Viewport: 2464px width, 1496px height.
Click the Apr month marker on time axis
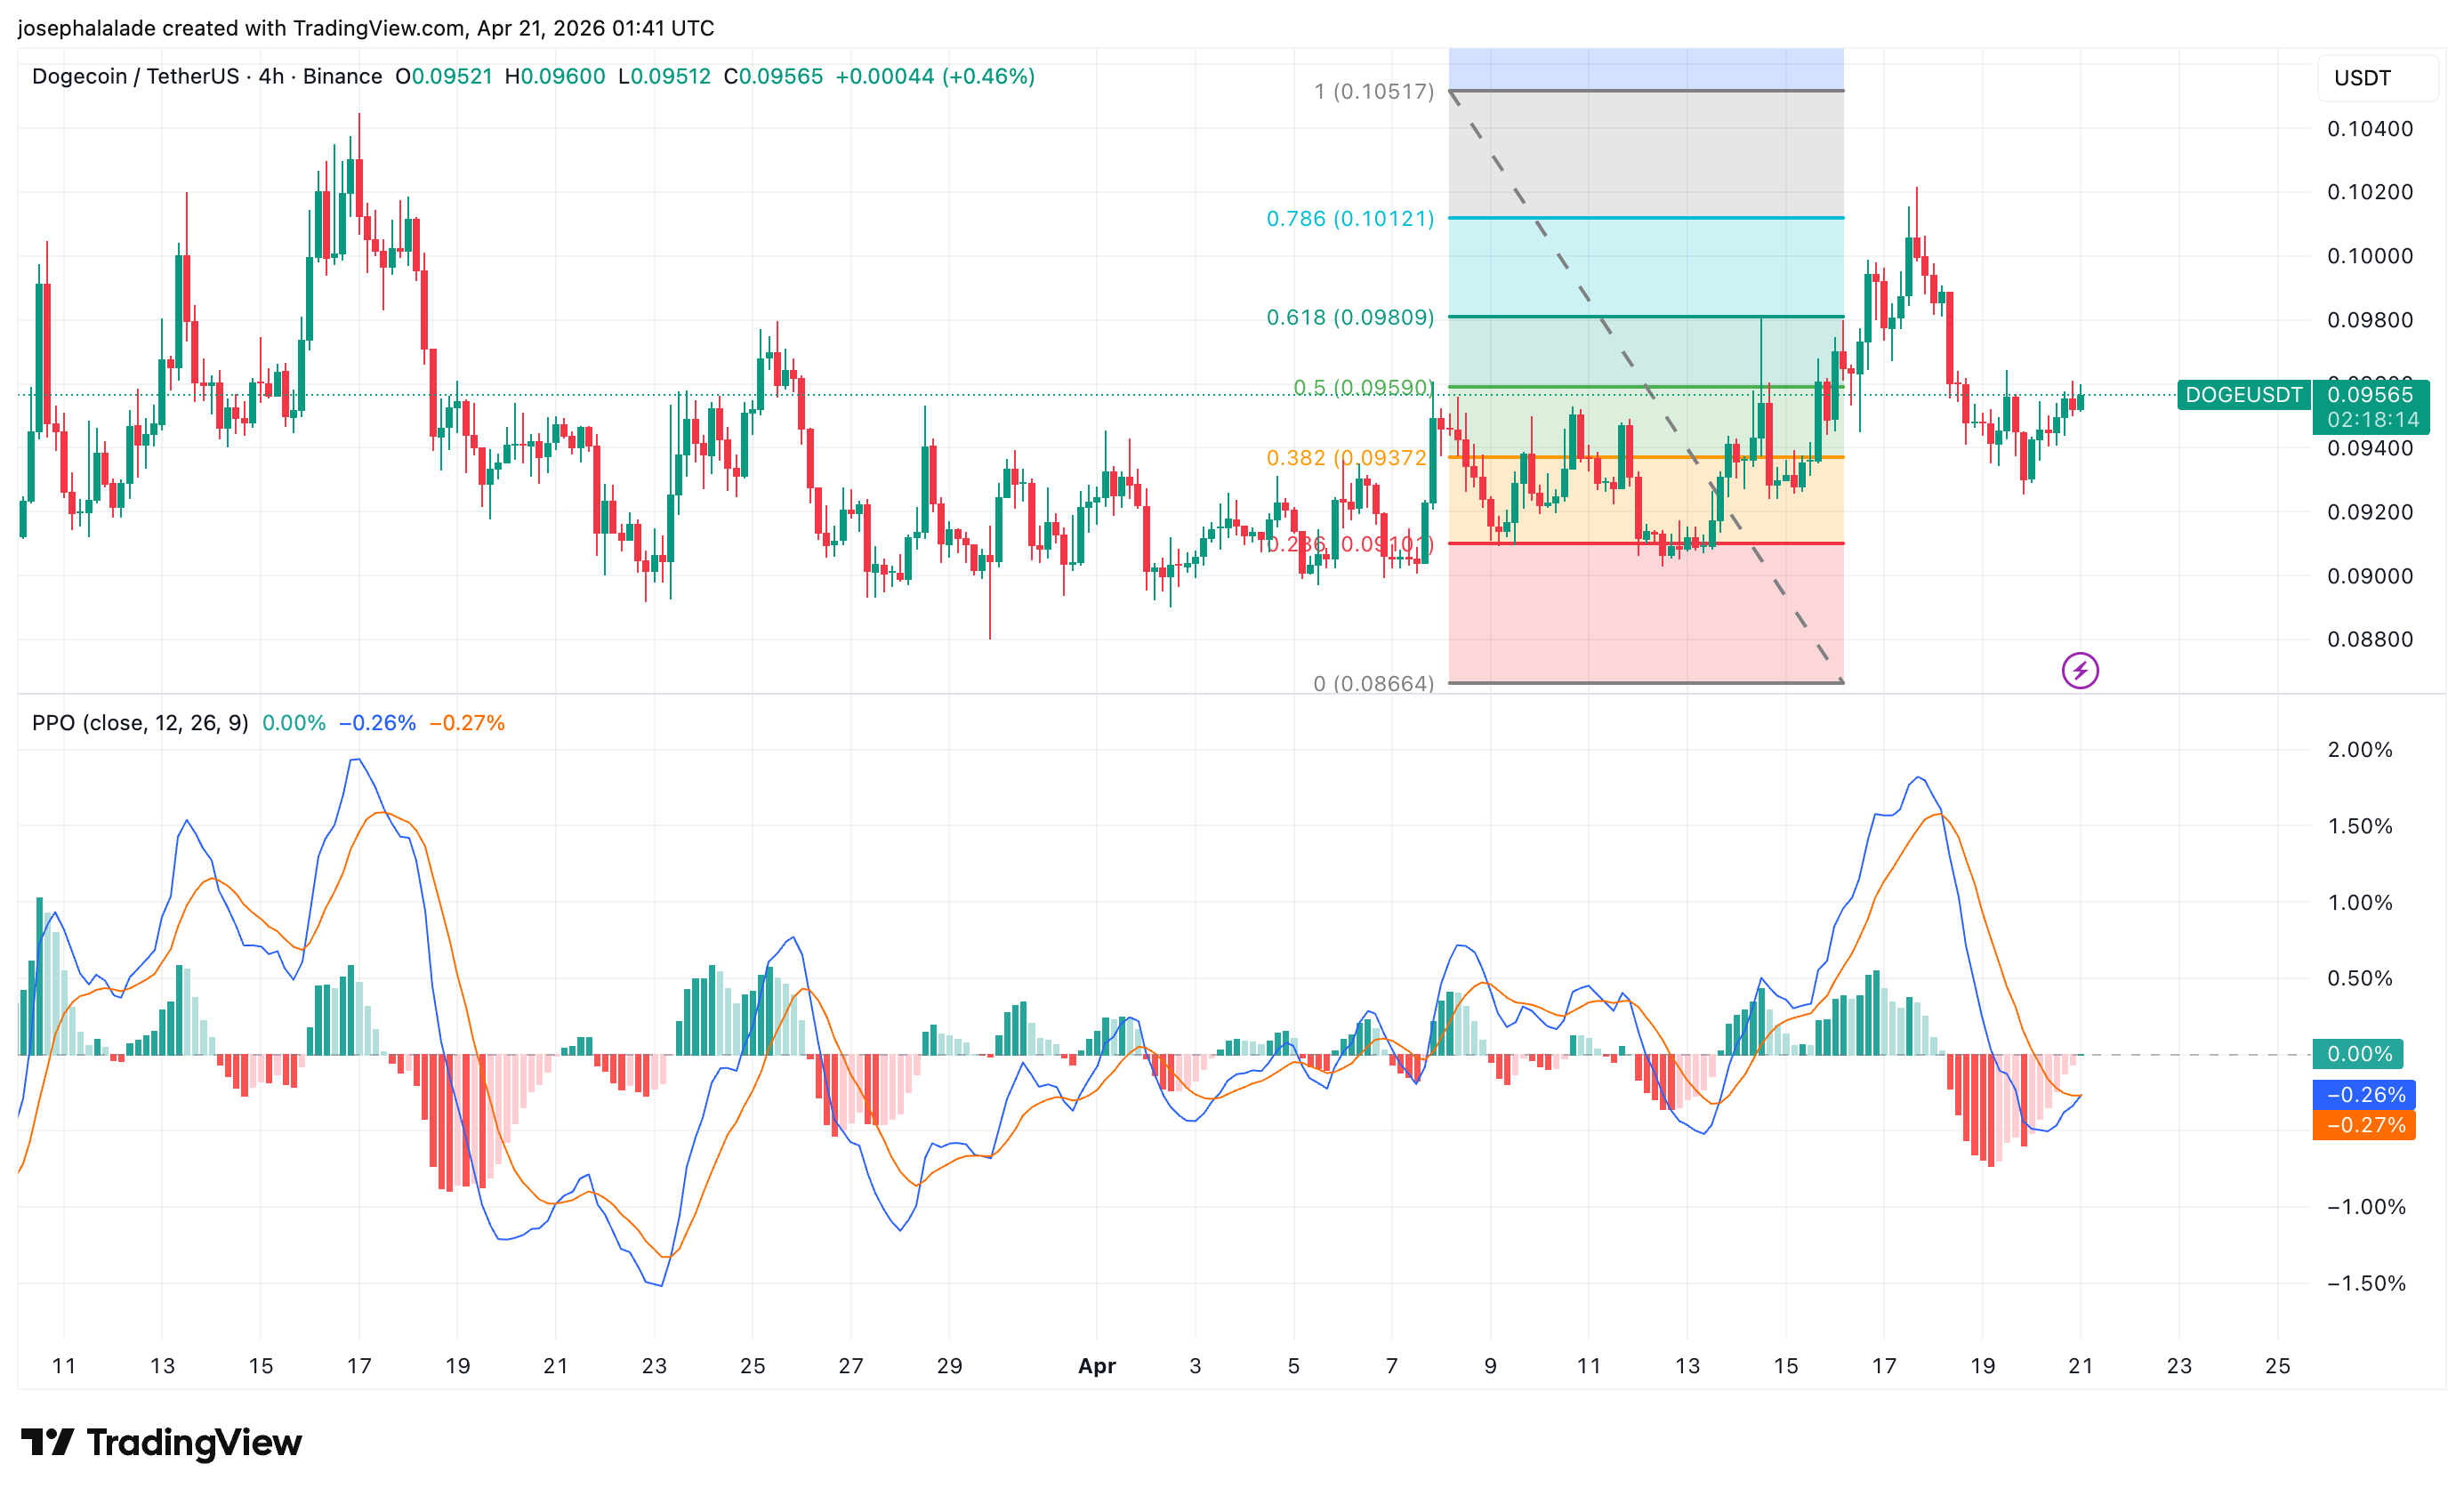click(x=1096, y=1366)
